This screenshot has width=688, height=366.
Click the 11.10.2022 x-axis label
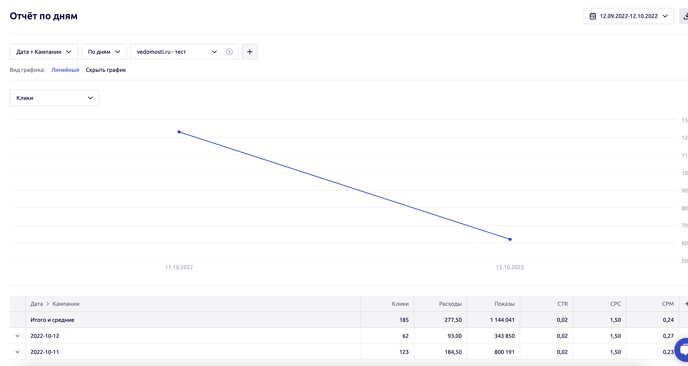pos(179,267)
